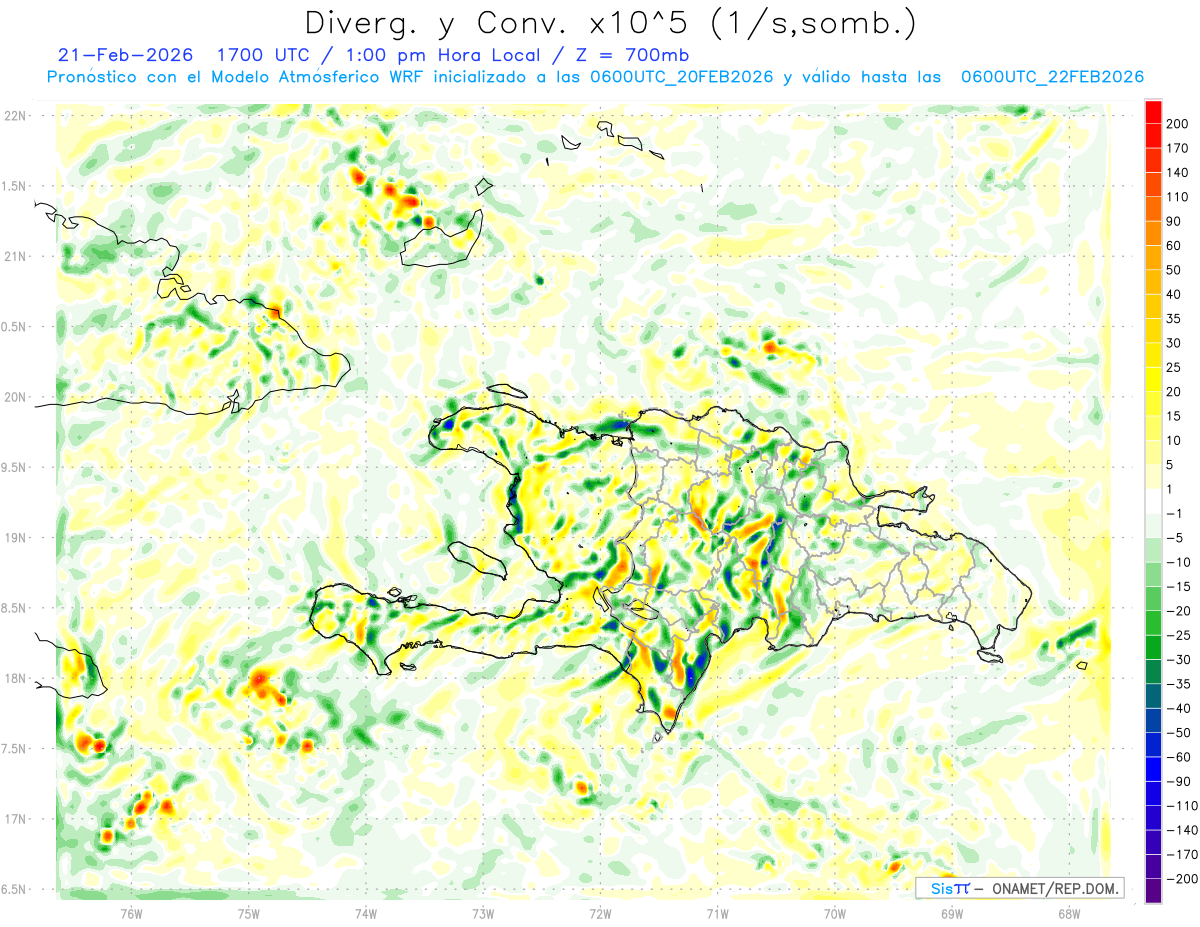1200x927 pixels.
Task: Click the '-35' color scale value
Action: coord(1180,684)
